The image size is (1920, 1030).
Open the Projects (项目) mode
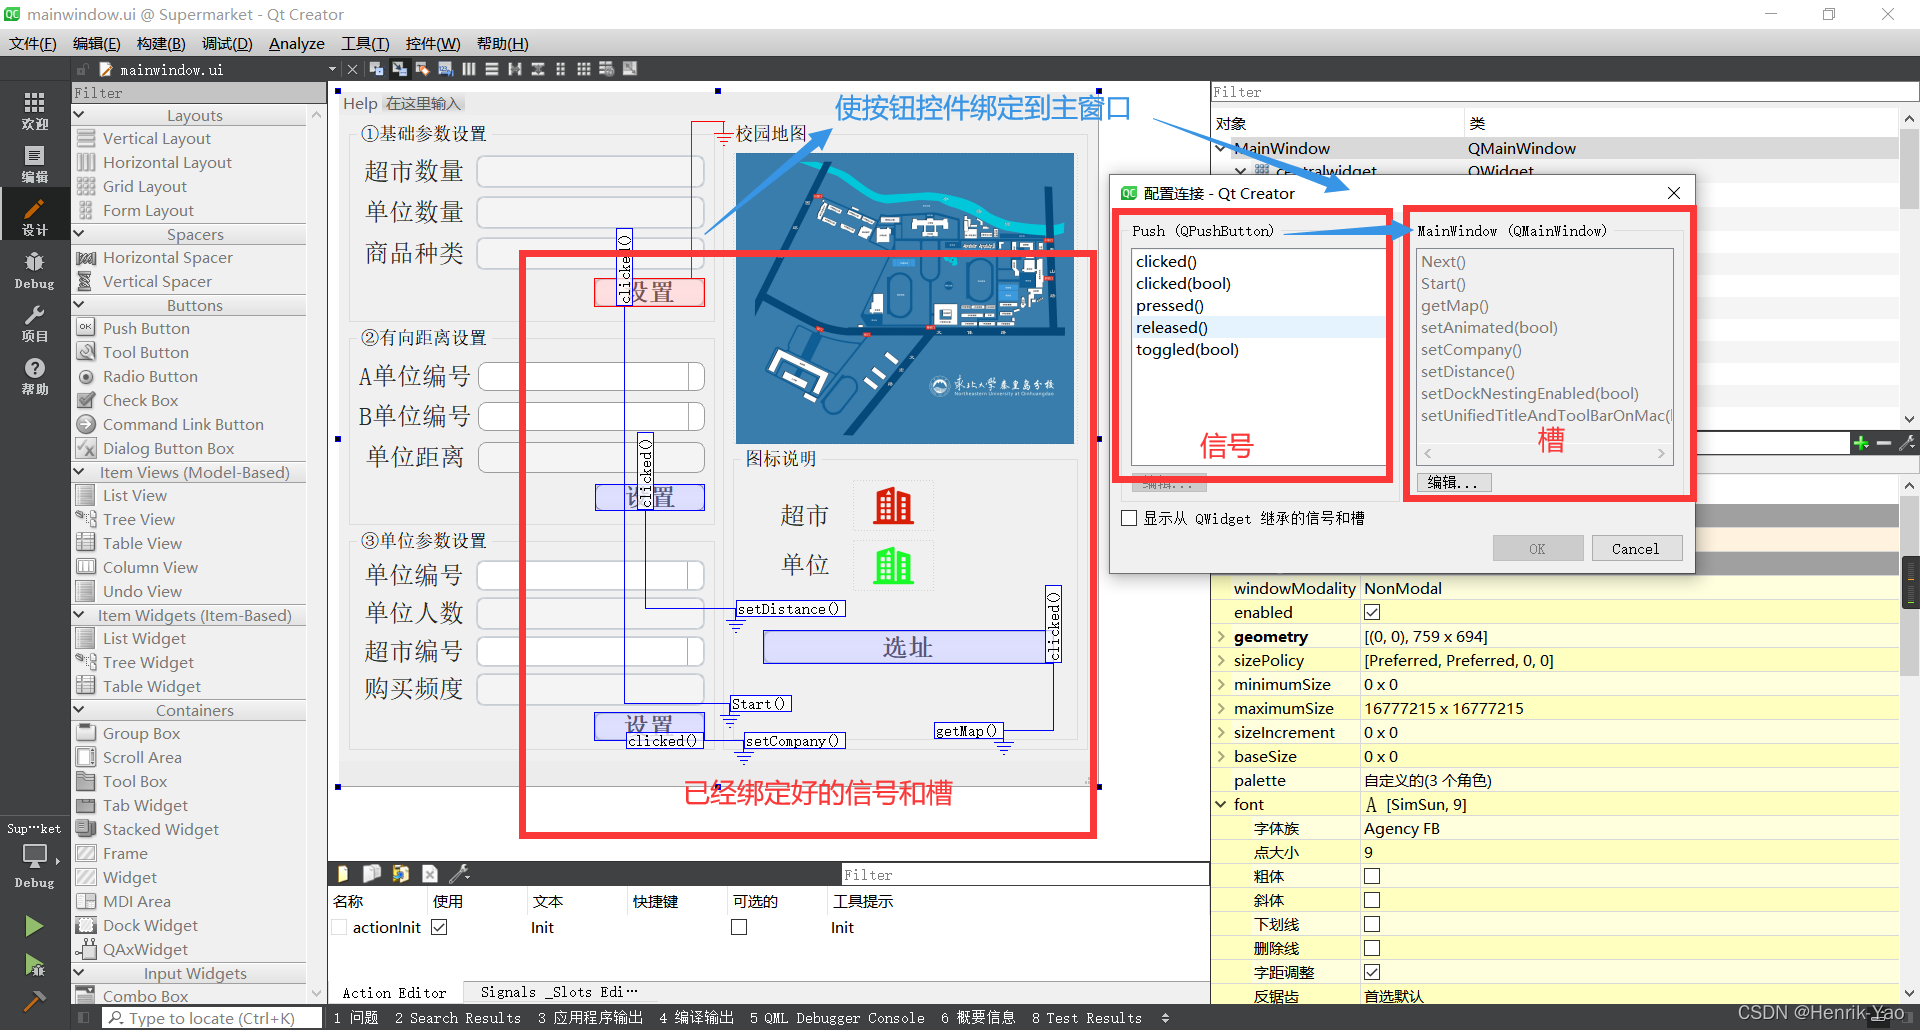(x=34, y=323)
